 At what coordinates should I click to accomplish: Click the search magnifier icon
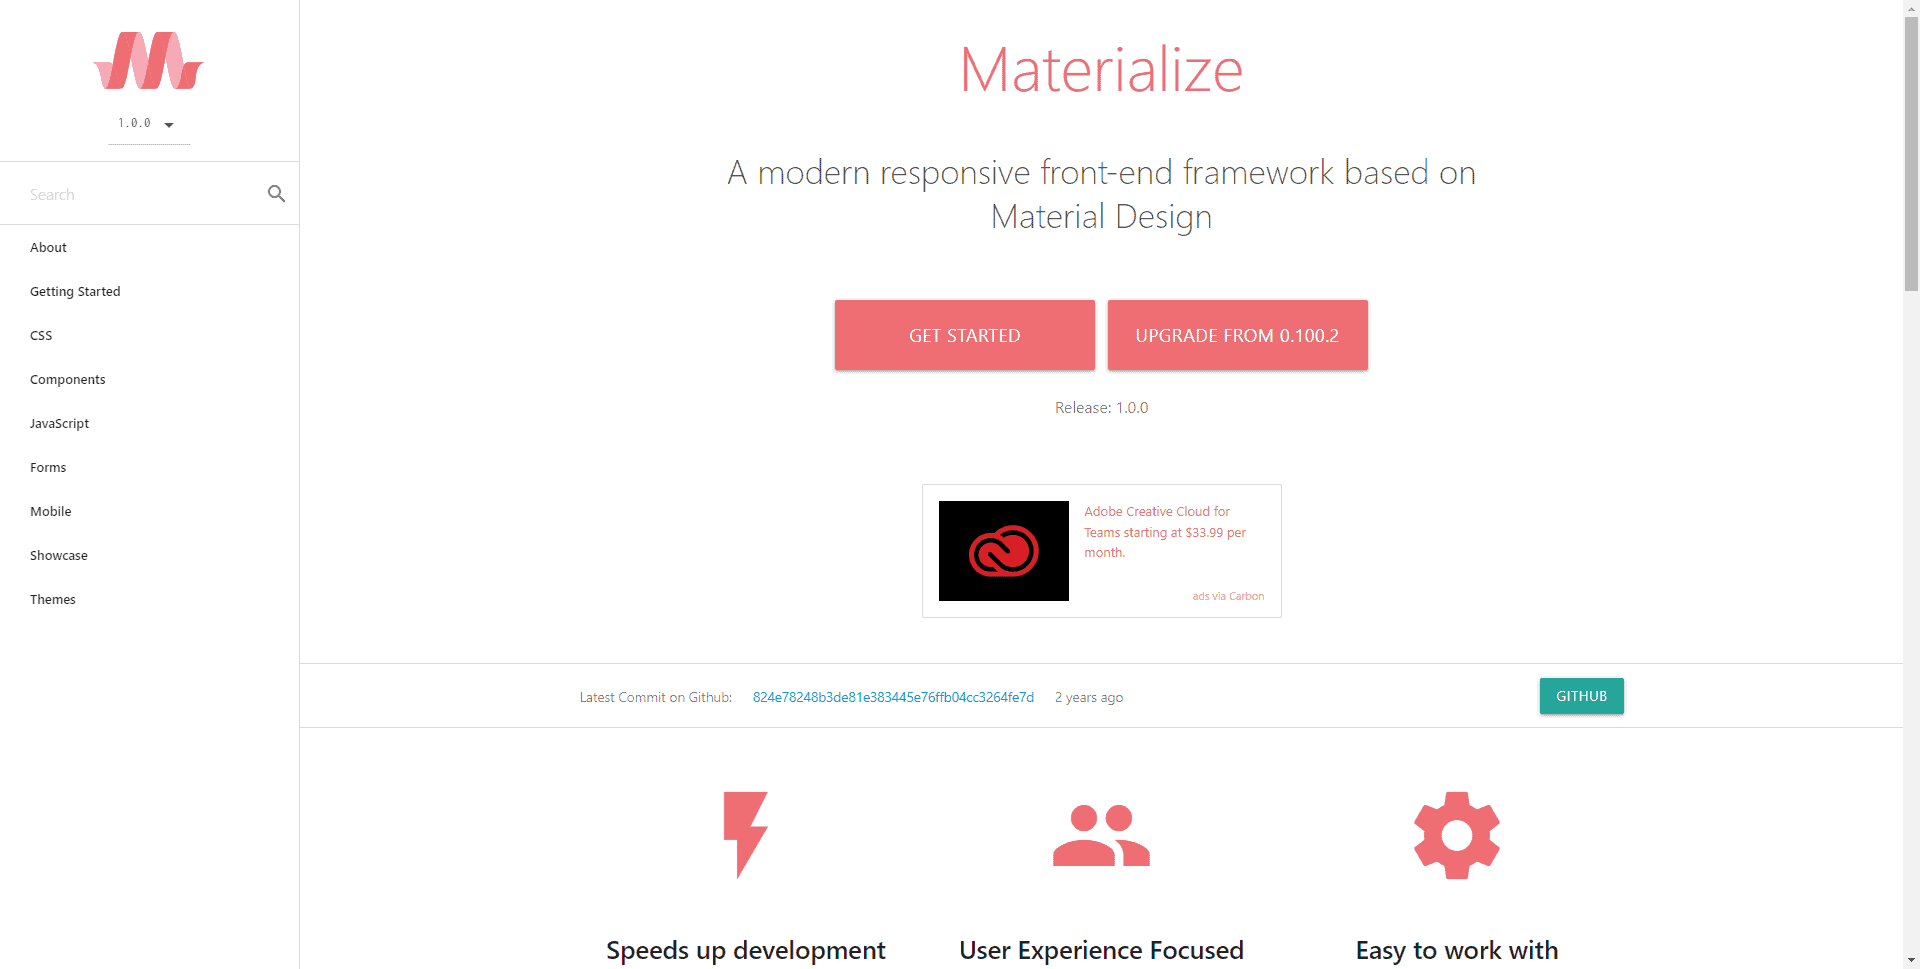[x=277, y=194]
